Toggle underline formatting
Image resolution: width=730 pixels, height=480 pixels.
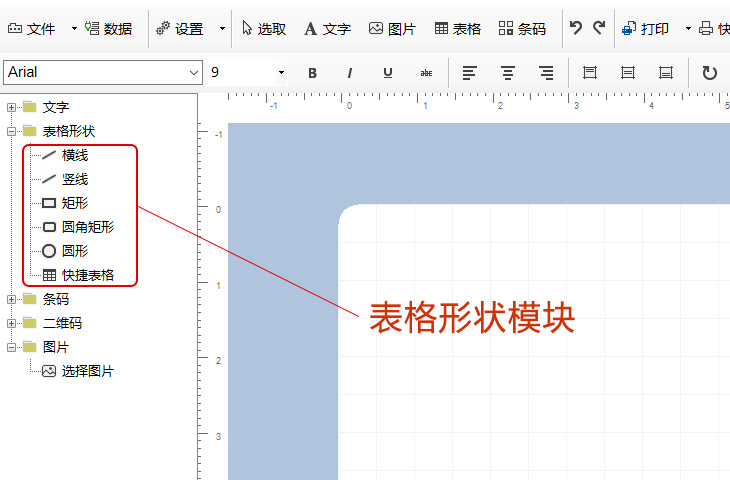coord(388,73)
